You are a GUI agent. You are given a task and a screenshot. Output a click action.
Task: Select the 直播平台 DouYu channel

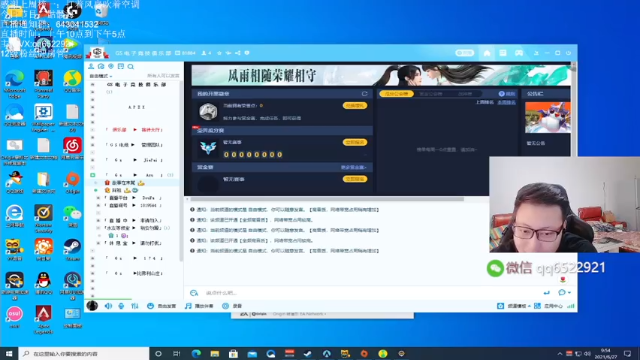[x=134, y=198]
